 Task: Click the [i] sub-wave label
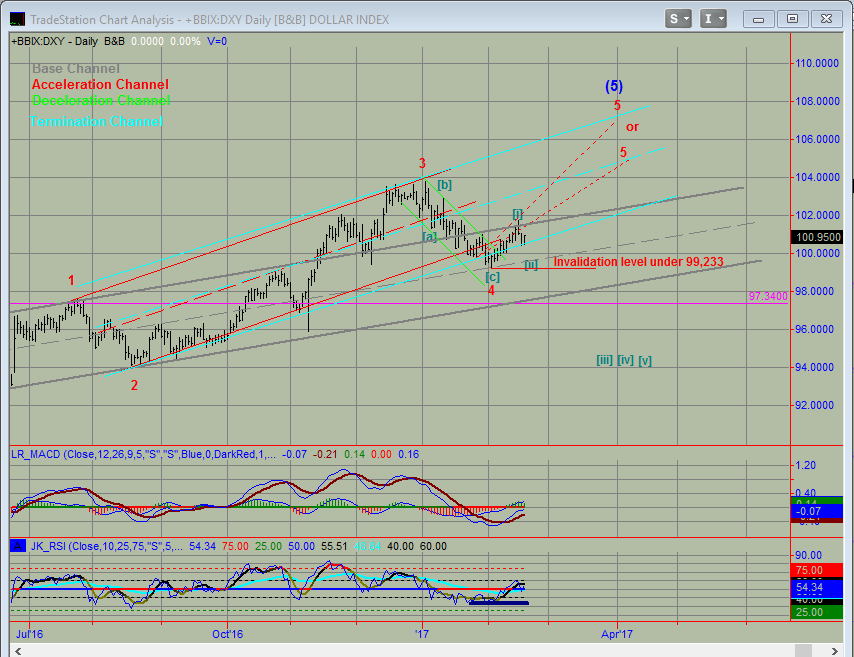(517, 214)
